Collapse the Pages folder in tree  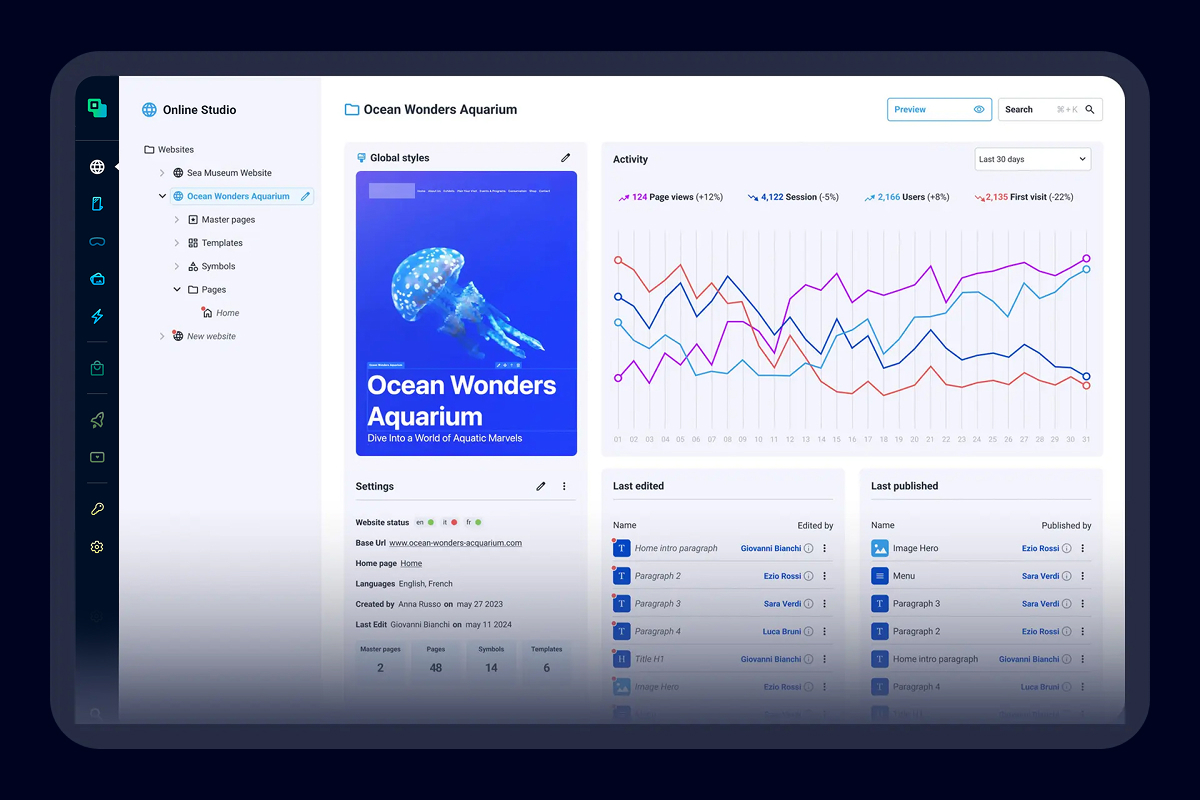pyautogui.click(x=177, y=290)
